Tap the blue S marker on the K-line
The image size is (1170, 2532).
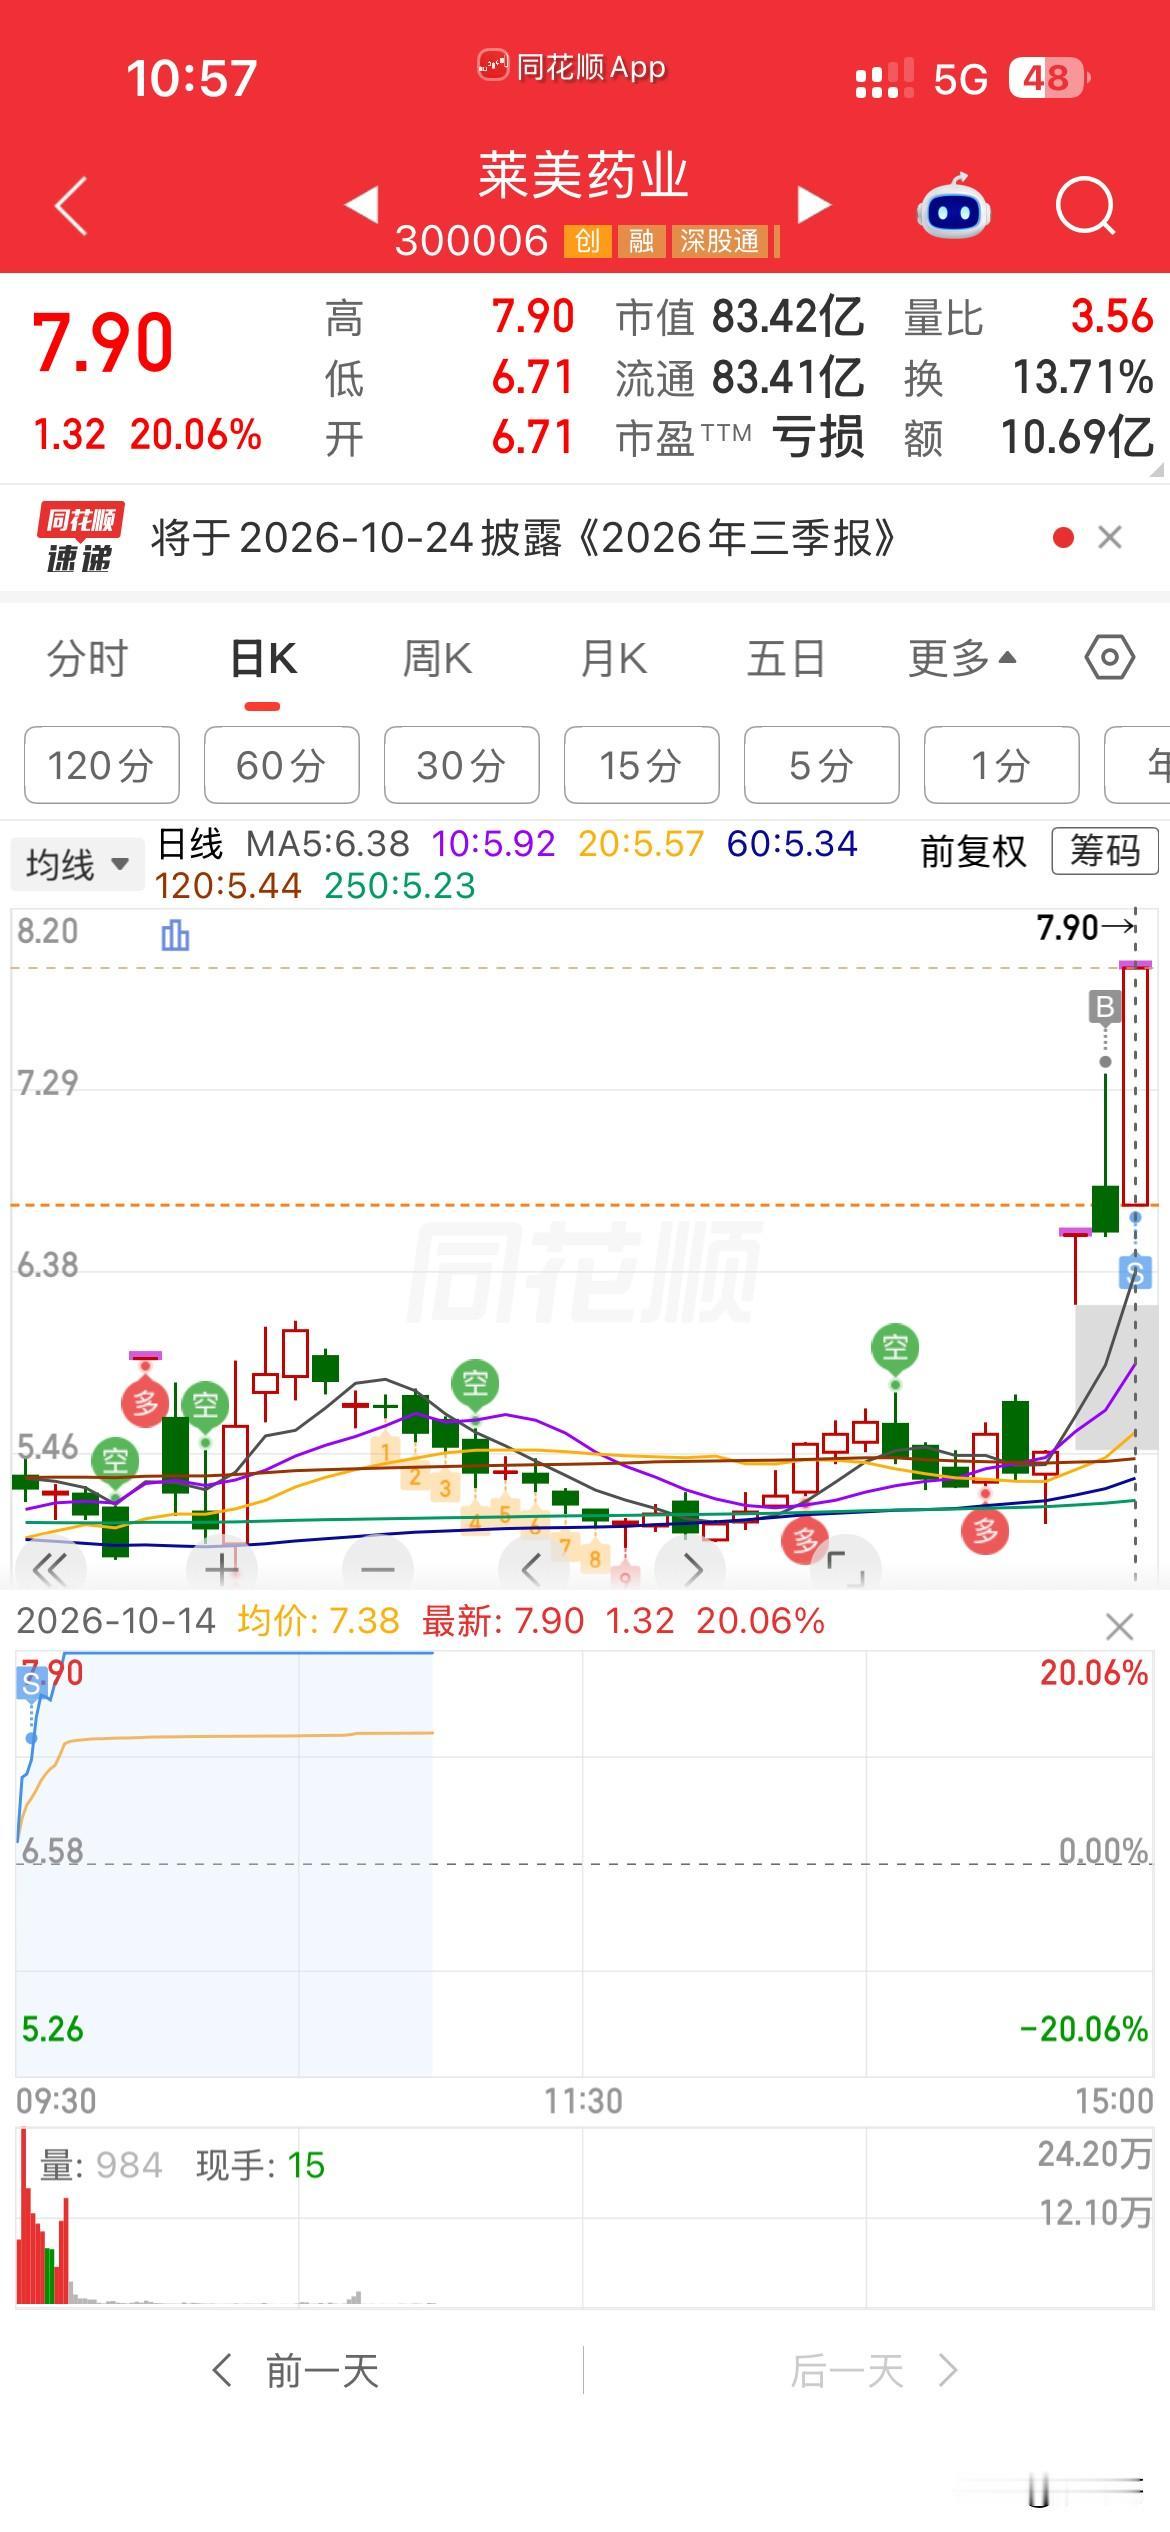pos(1135,1273)
